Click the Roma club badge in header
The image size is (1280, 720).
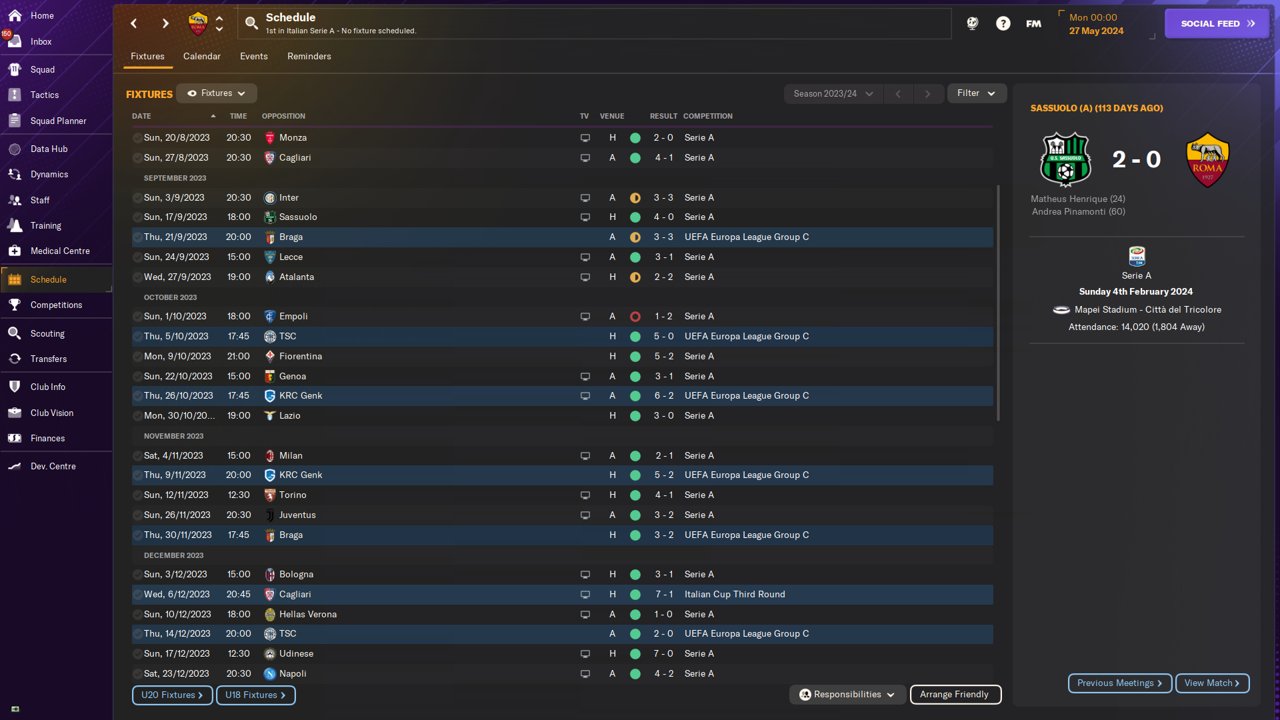pyautogui.click(x=198, y=23)
